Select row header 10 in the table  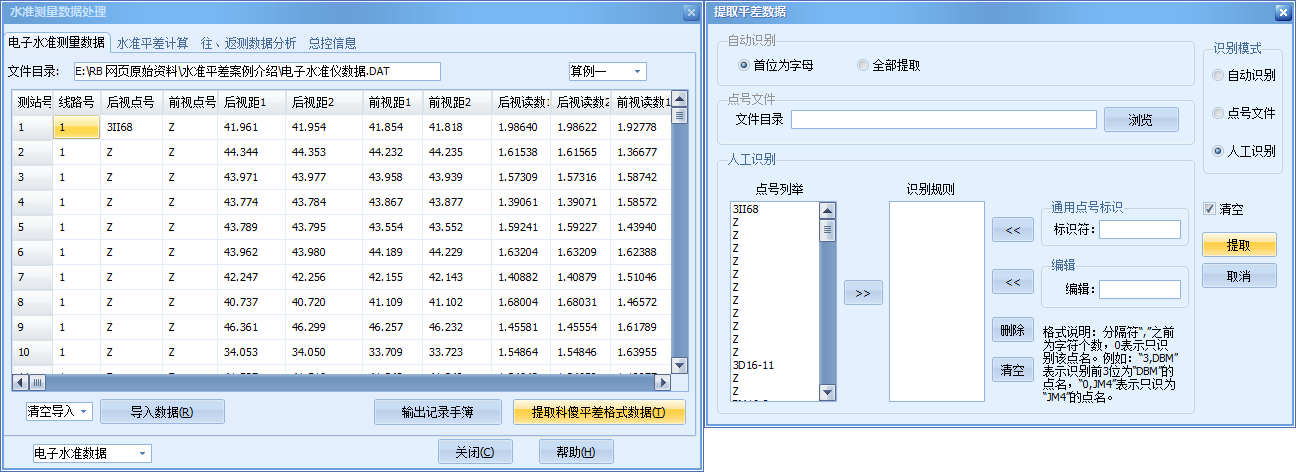click(33, 352)
